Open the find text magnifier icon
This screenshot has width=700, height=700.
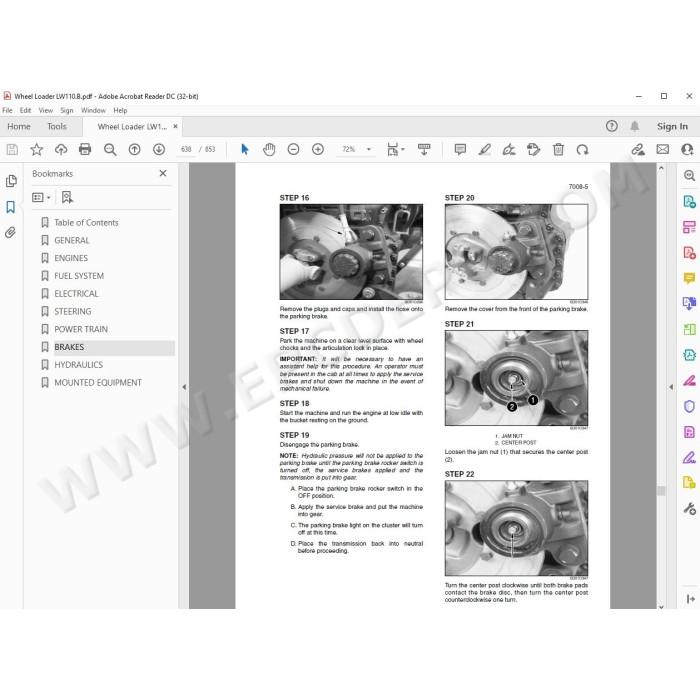[x=110, y=150]
